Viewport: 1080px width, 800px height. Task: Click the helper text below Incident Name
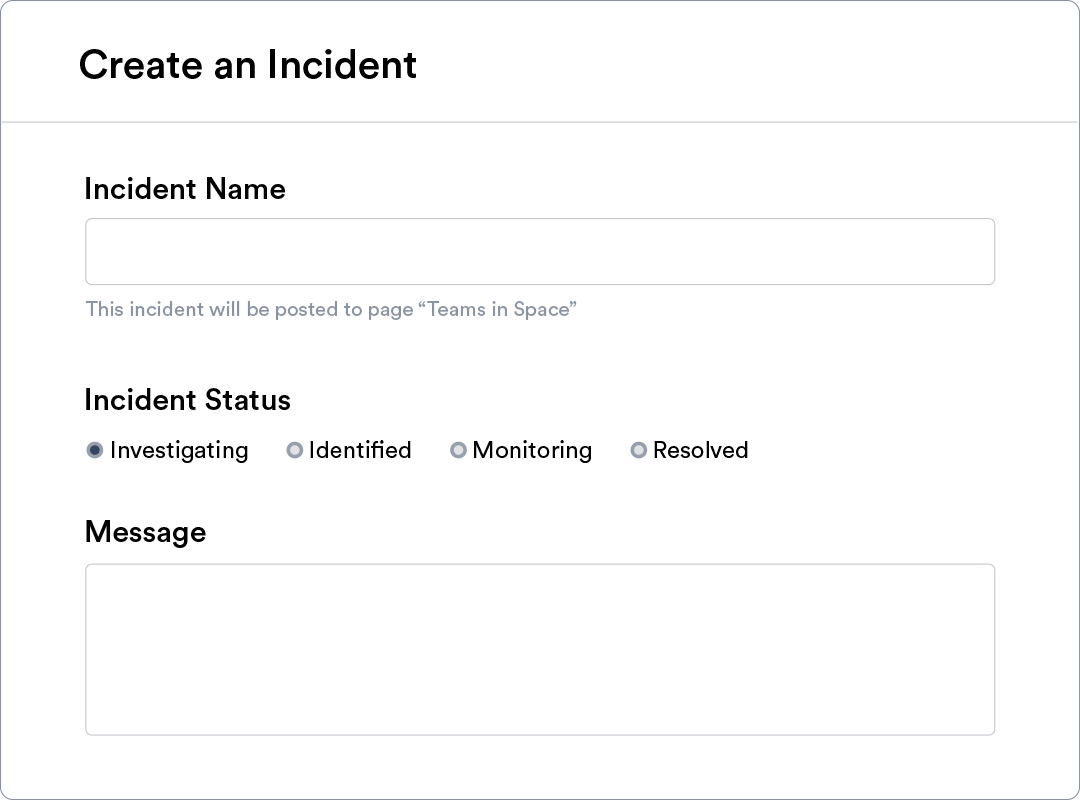[330, 309]
